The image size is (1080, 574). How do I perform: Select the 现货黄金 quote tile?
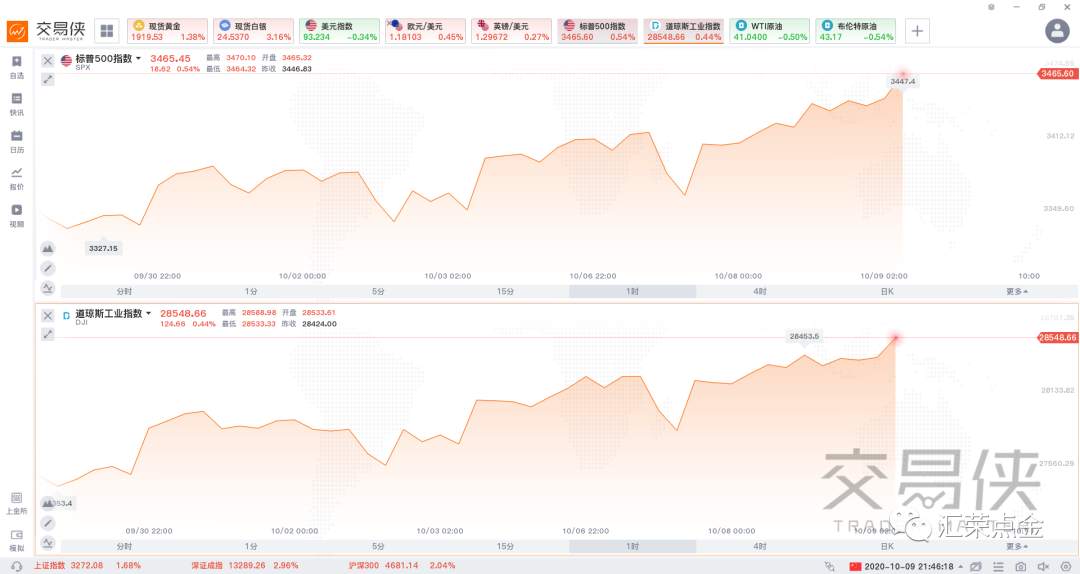(x=167, y=31)
